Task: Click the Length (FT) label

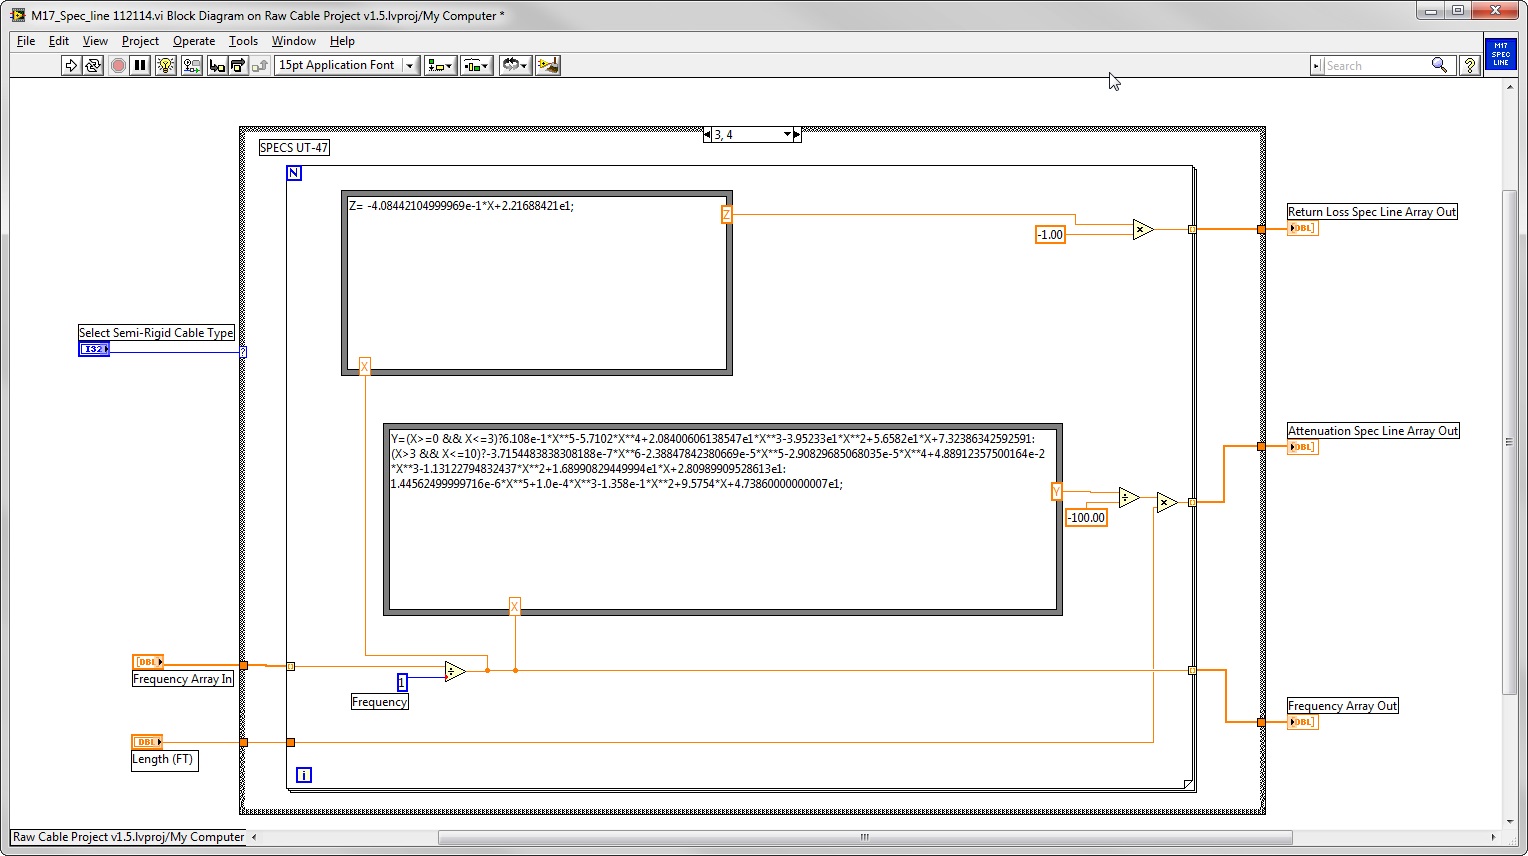Action: coord(165,760)
